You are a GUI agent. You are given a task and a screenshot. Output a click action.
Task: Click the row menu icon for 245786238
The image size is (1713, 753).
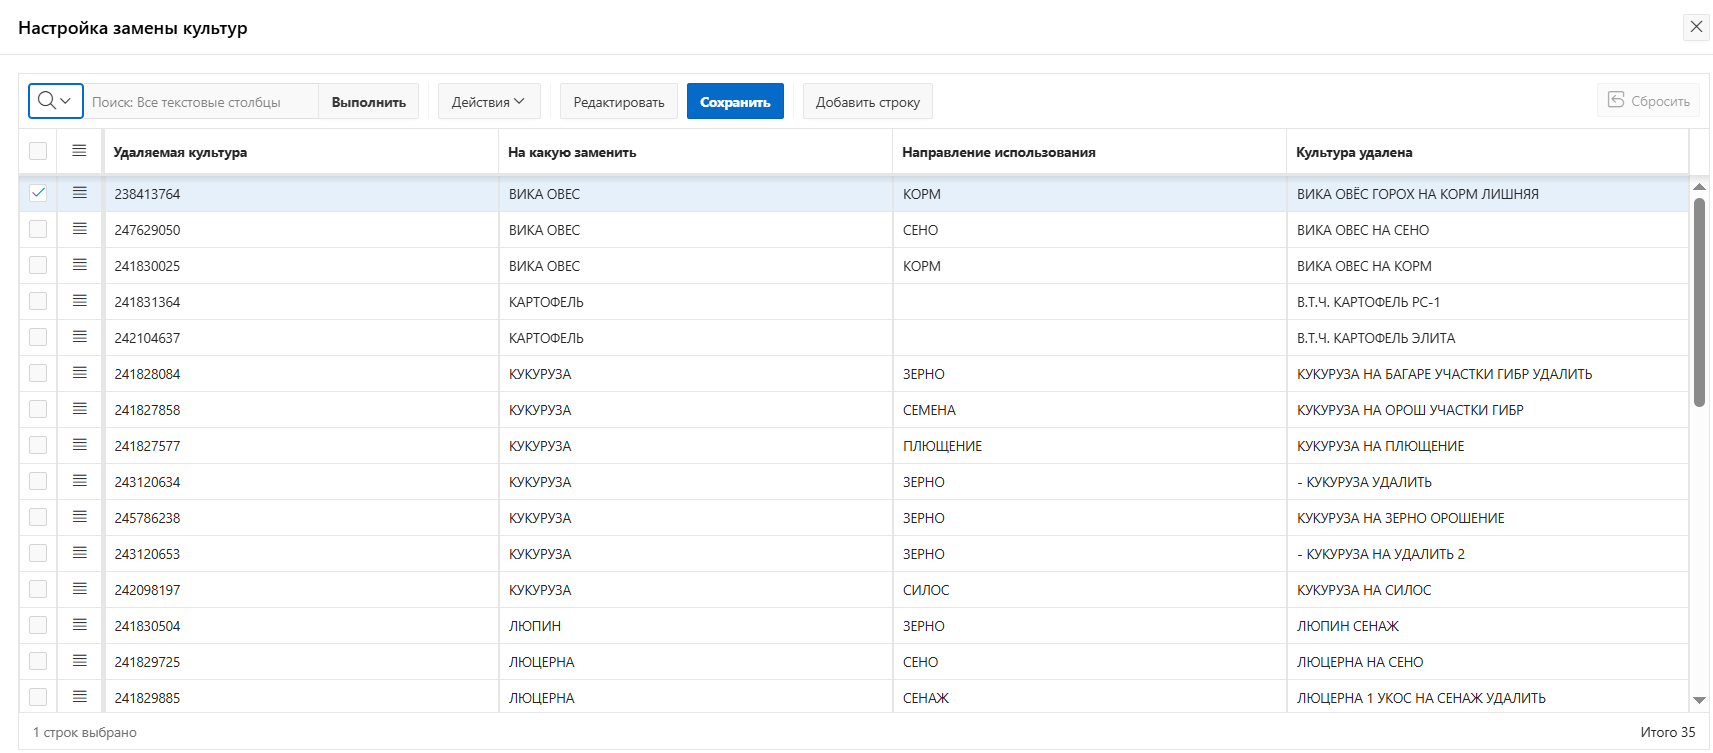tap(80, 517)
